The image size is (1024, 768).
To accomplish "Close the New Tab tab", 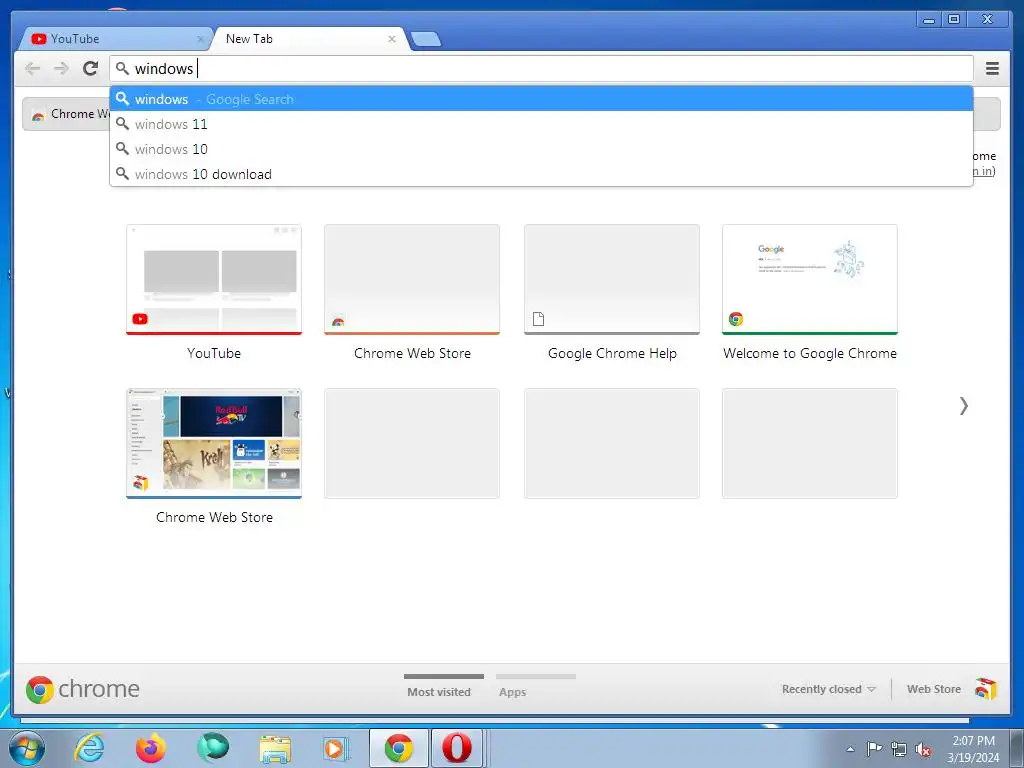I will tap(392, 39).
